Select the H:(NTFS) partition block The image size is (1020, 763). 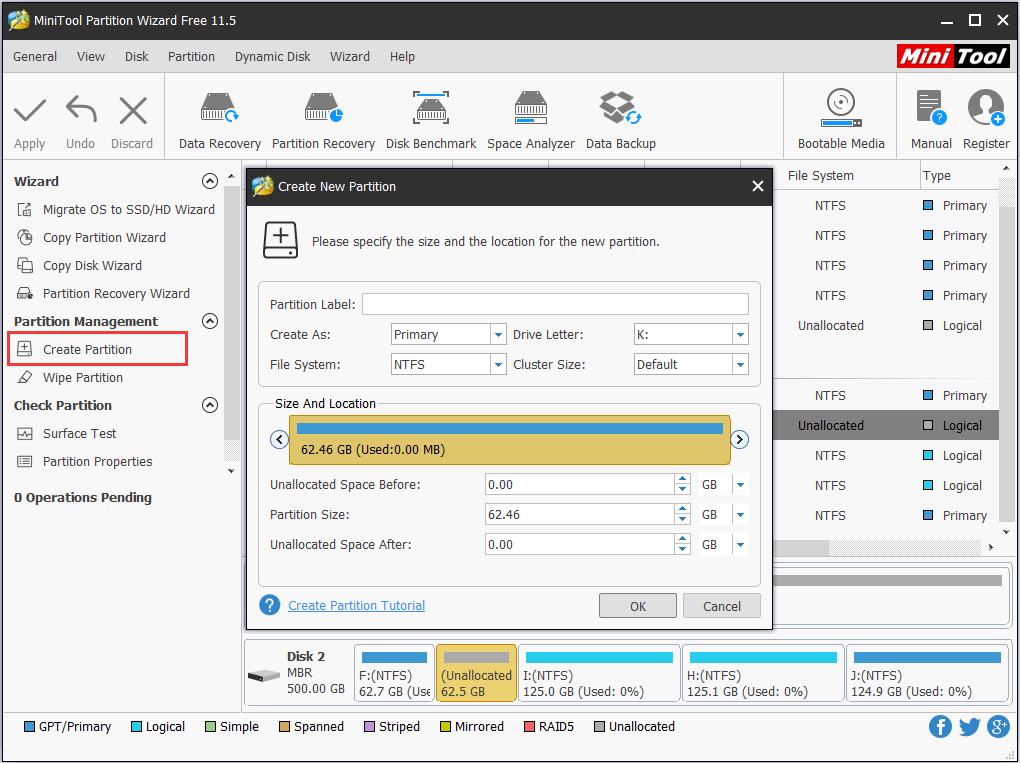tap(763, 673)
